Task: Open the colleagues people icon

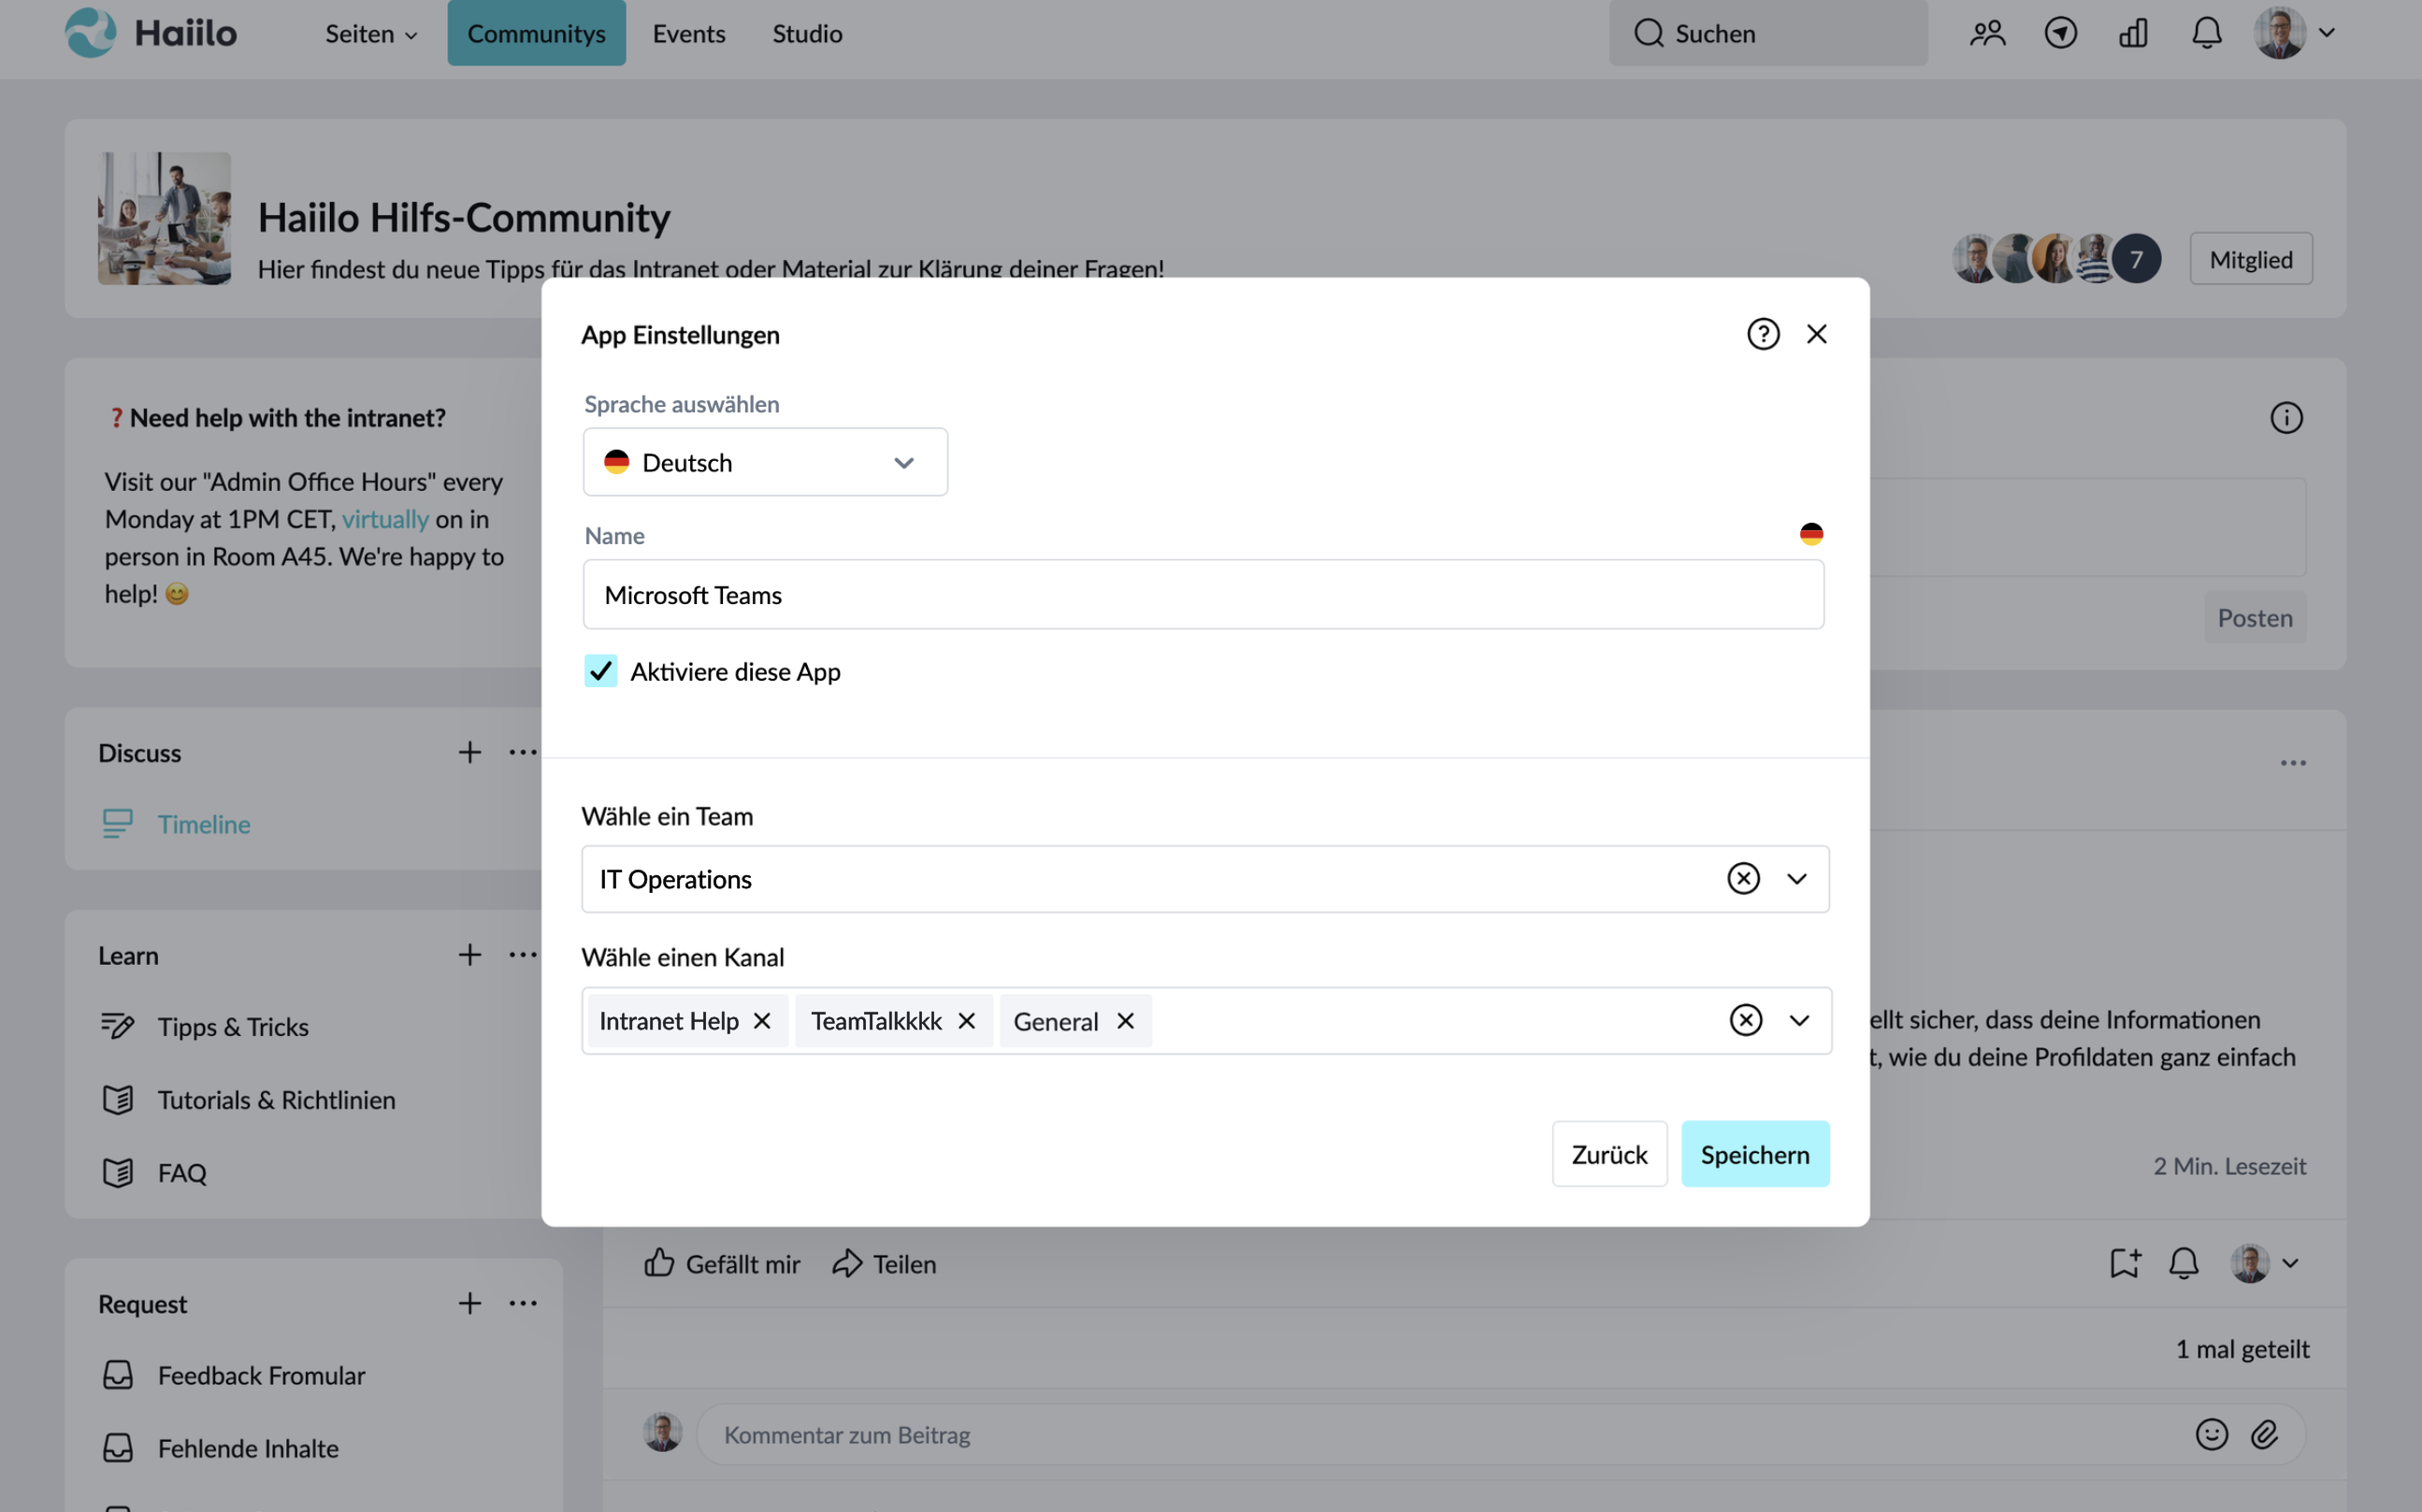Action: click(1987, 33)
